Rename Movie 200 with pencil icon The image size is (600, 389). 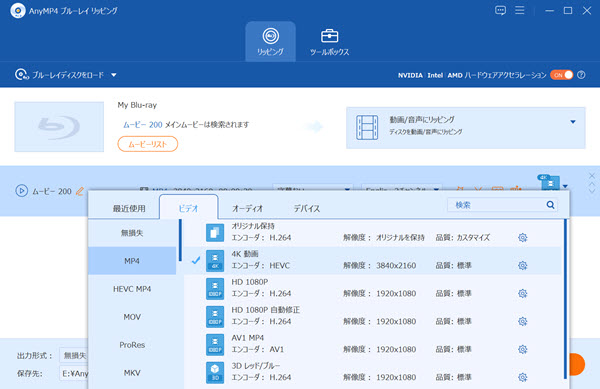coord(80,191)
